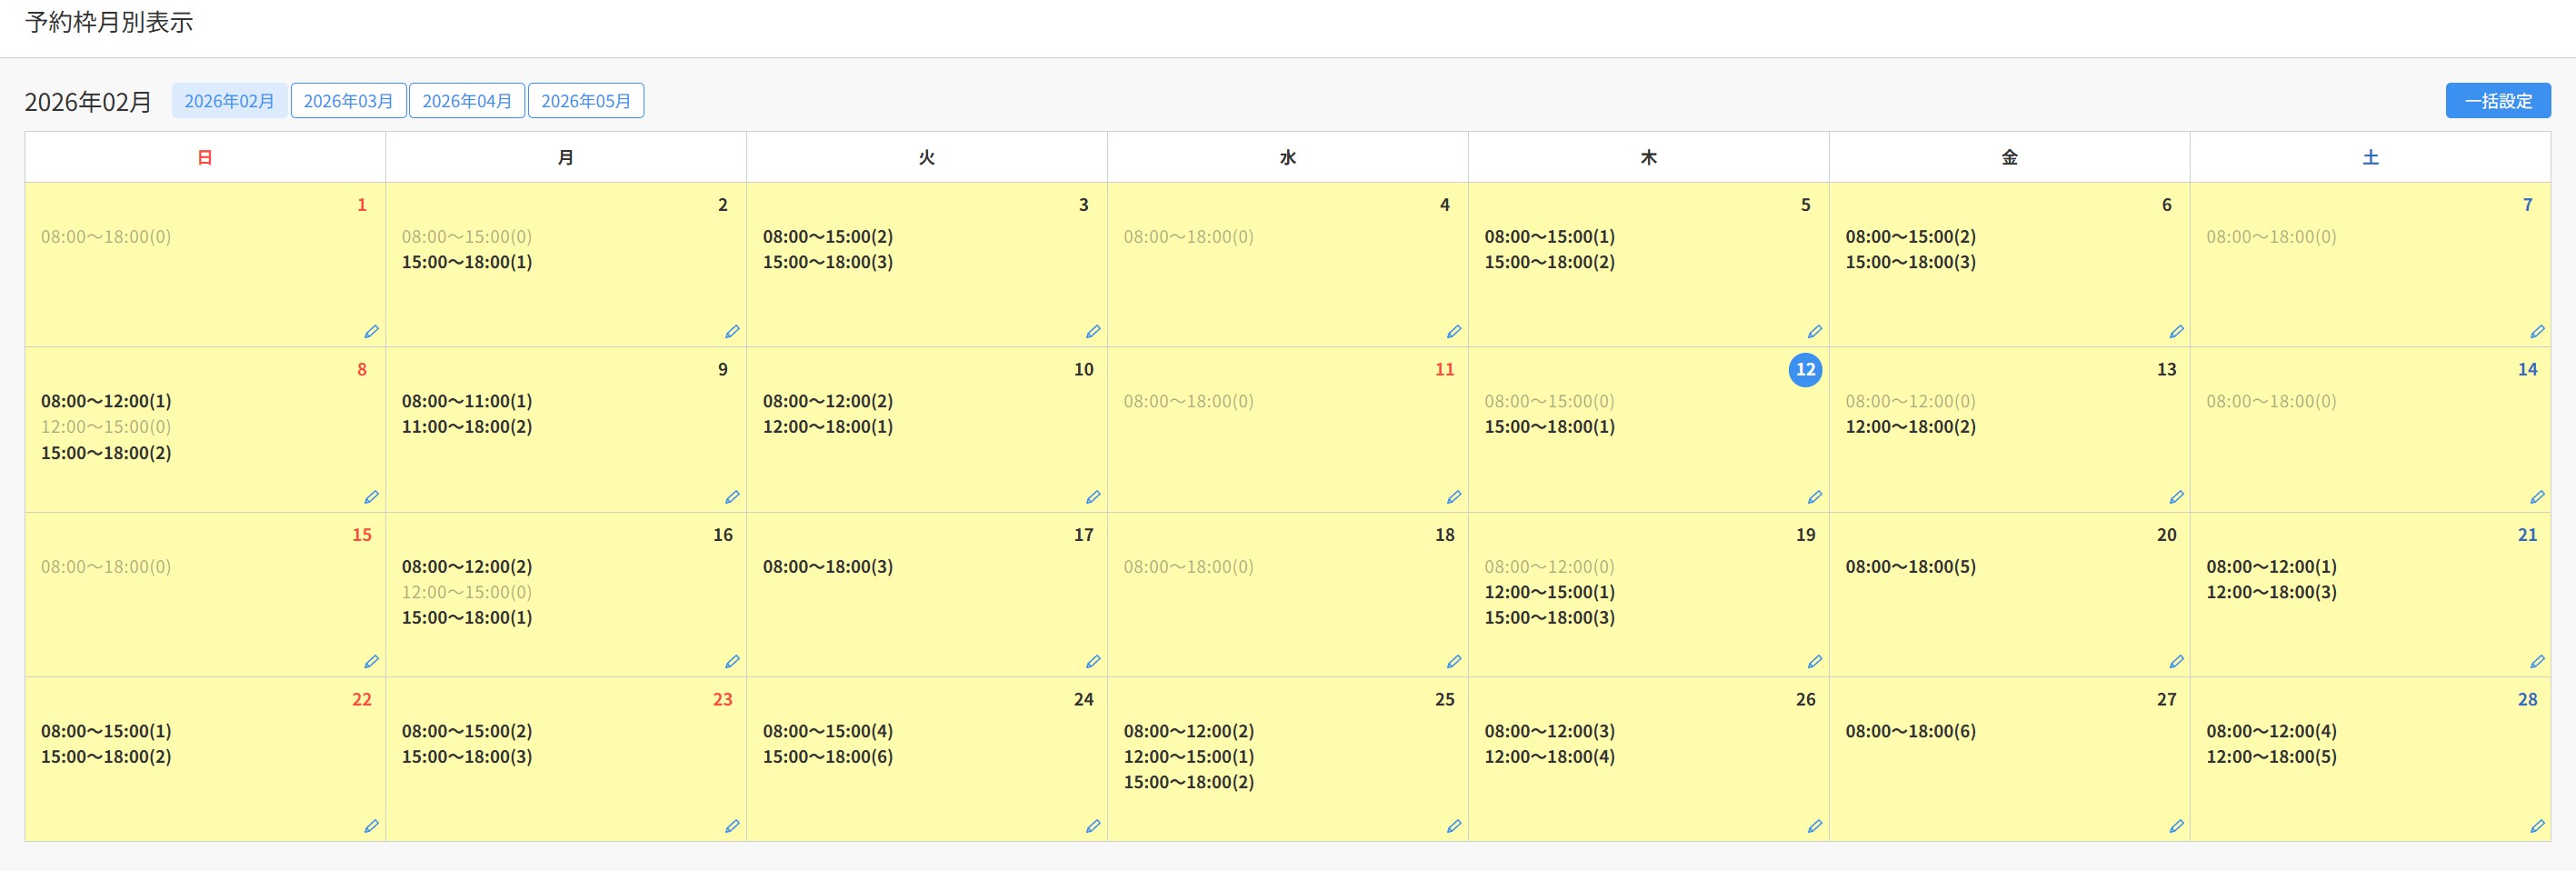Image resolution: width=2576 pixels, height=871 pixels.
Task: Select the 15:00〜18:00(6) slot on February 24
Action: (827, 757)
